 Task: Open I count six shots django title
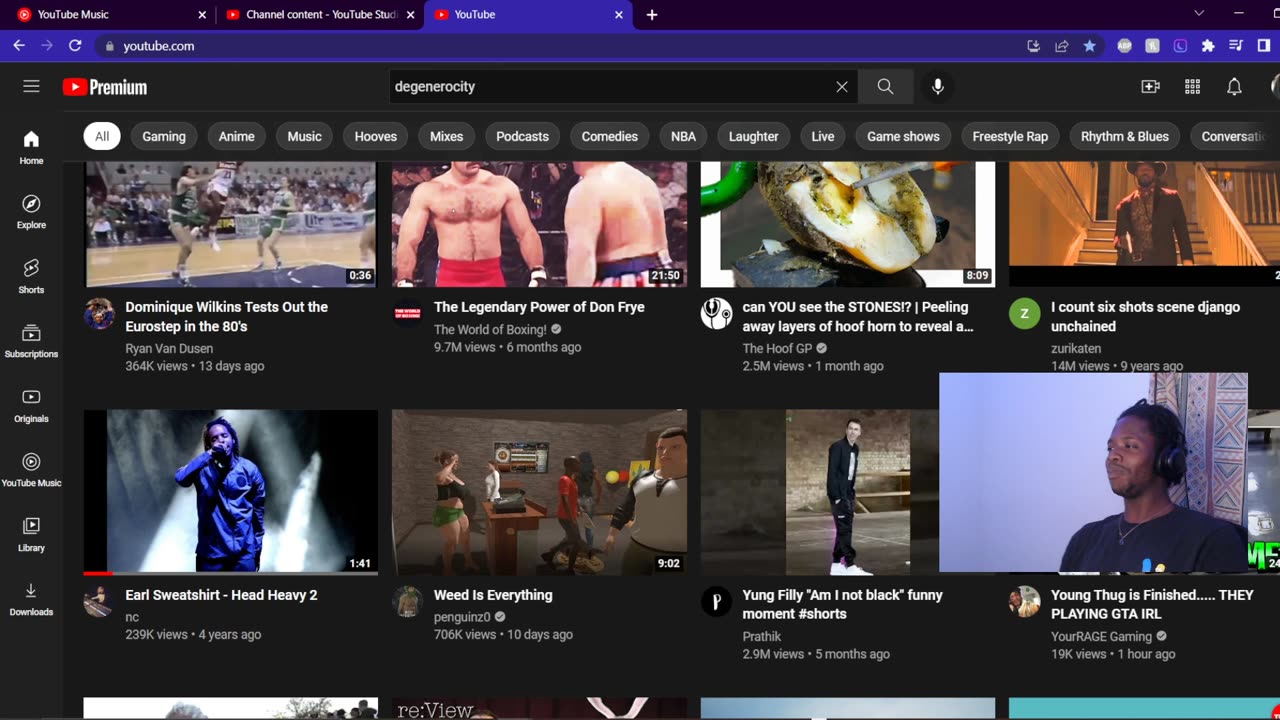tap(1145, 317)
